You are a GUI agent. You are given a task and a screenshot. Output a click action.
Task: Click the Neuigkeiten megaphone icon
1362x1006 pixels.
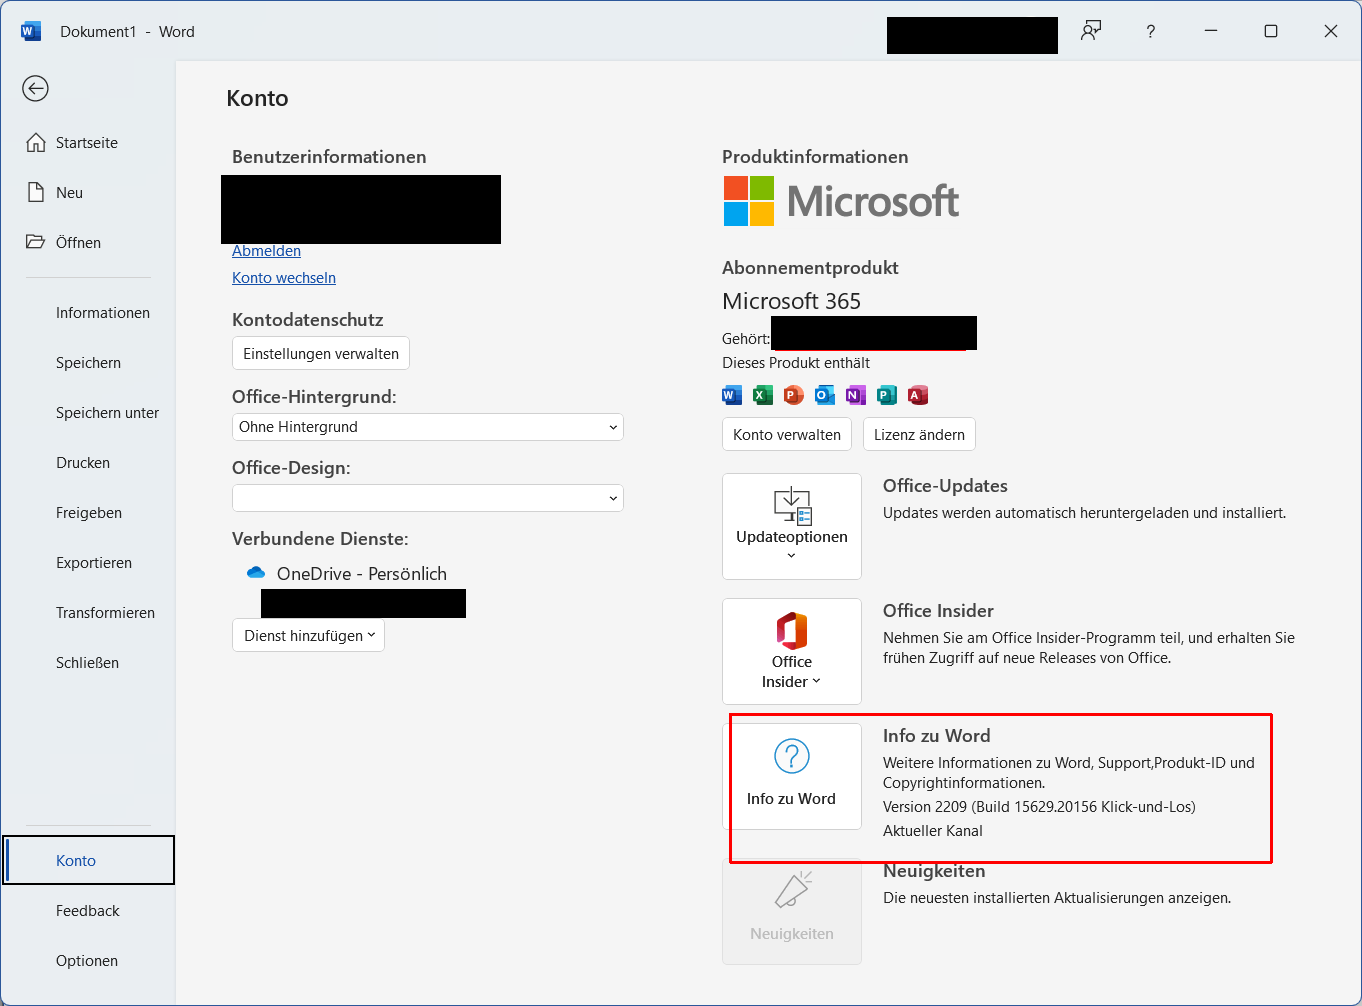tap(792, 890)
